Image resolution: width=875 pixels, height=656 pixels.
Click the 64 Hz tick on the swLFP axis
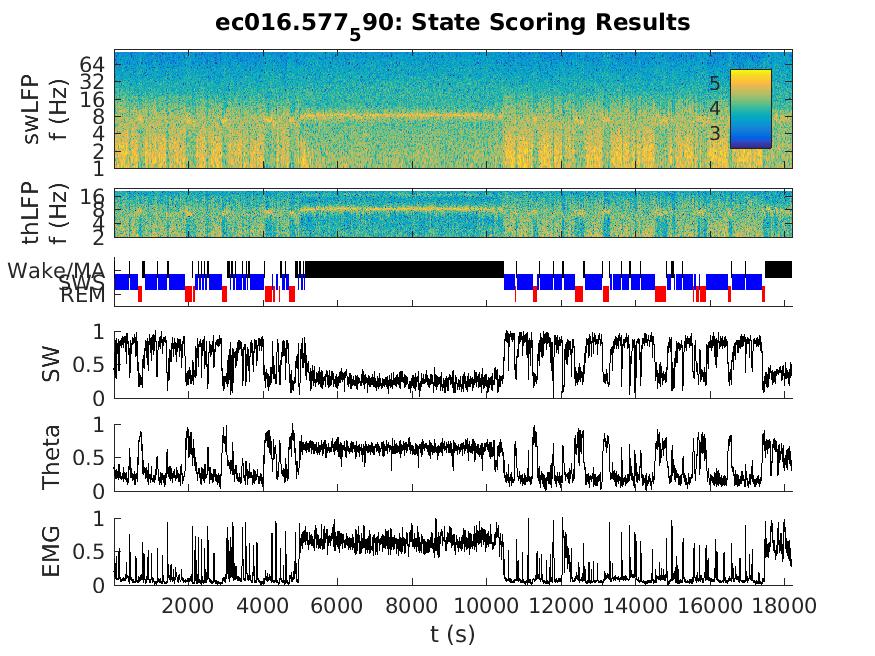(94, 63)
